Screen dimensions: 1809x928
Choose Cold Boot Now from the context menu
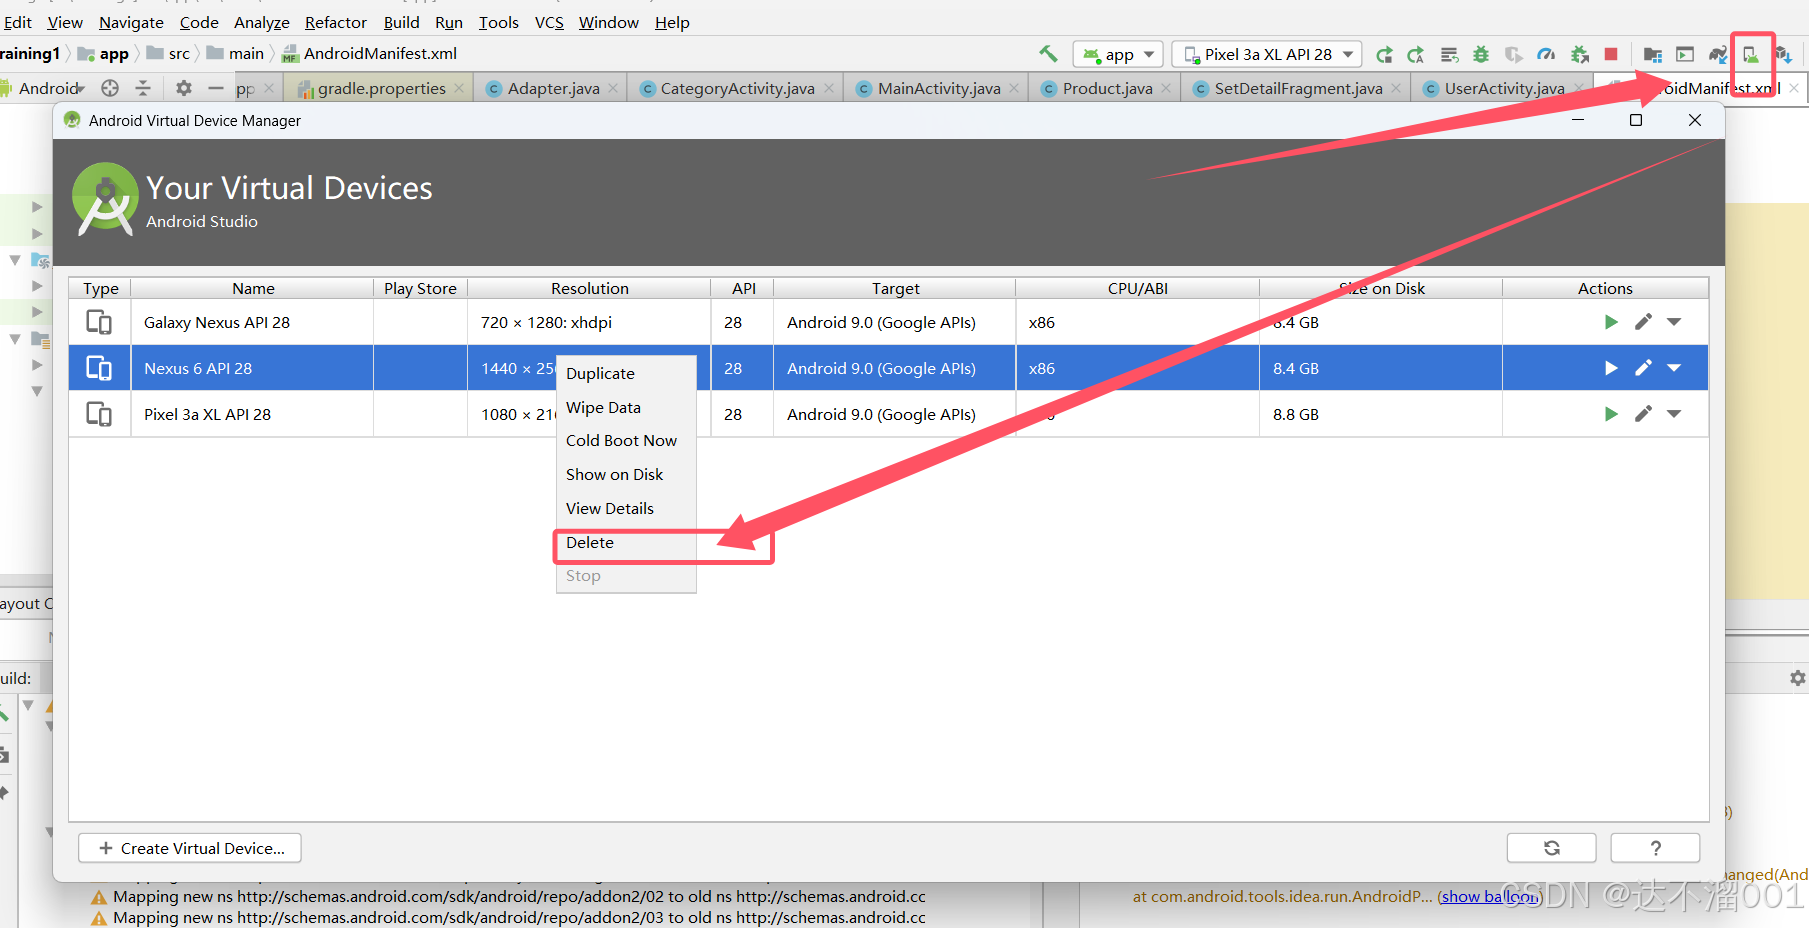coord(626,440)
